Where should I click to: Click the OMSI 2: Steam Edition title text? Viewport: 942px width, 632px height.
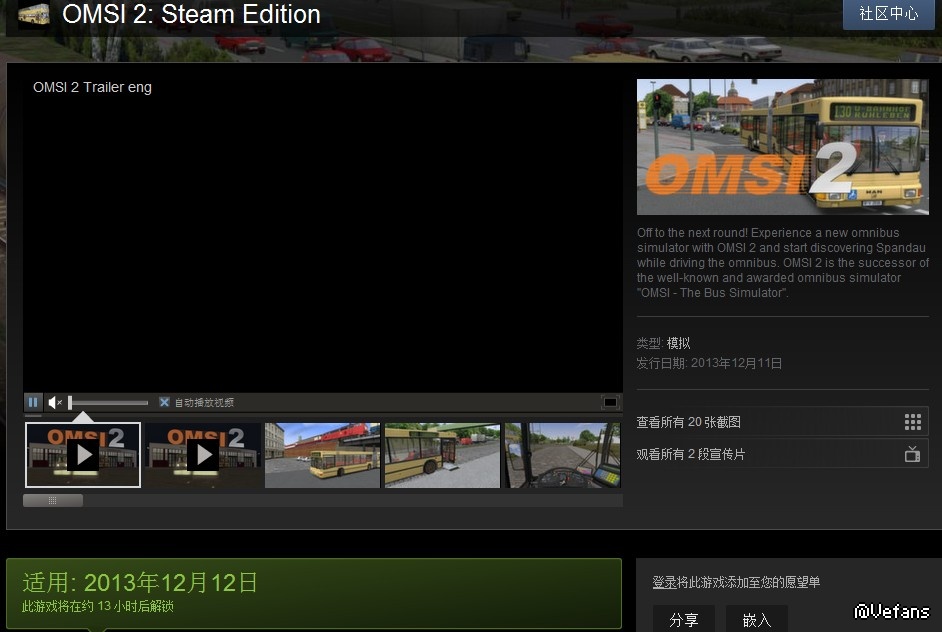(191, 14)
